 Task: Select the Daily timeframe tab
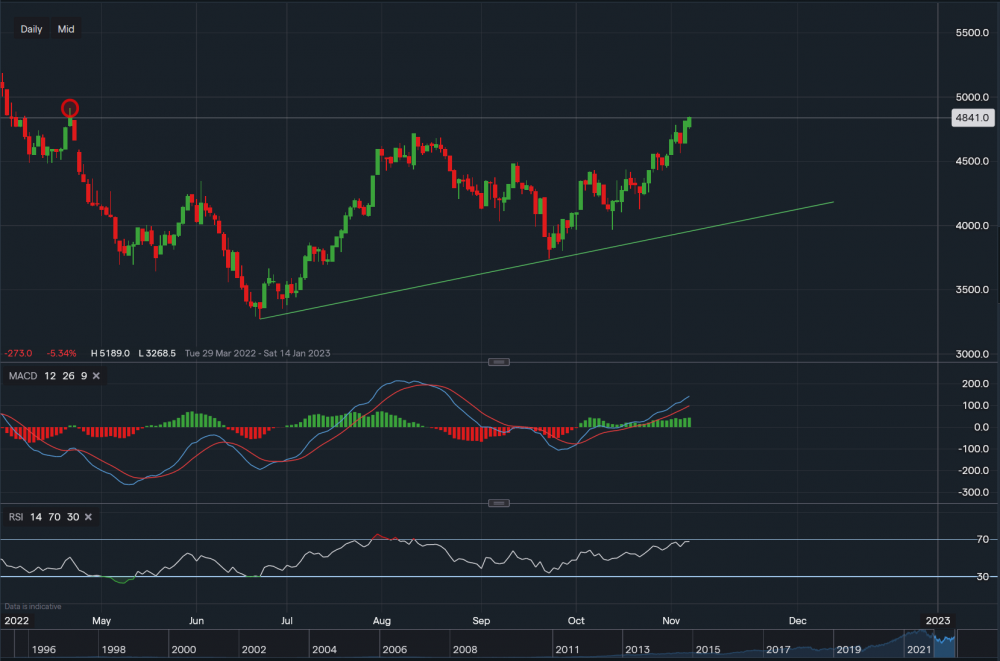point(29,29)
